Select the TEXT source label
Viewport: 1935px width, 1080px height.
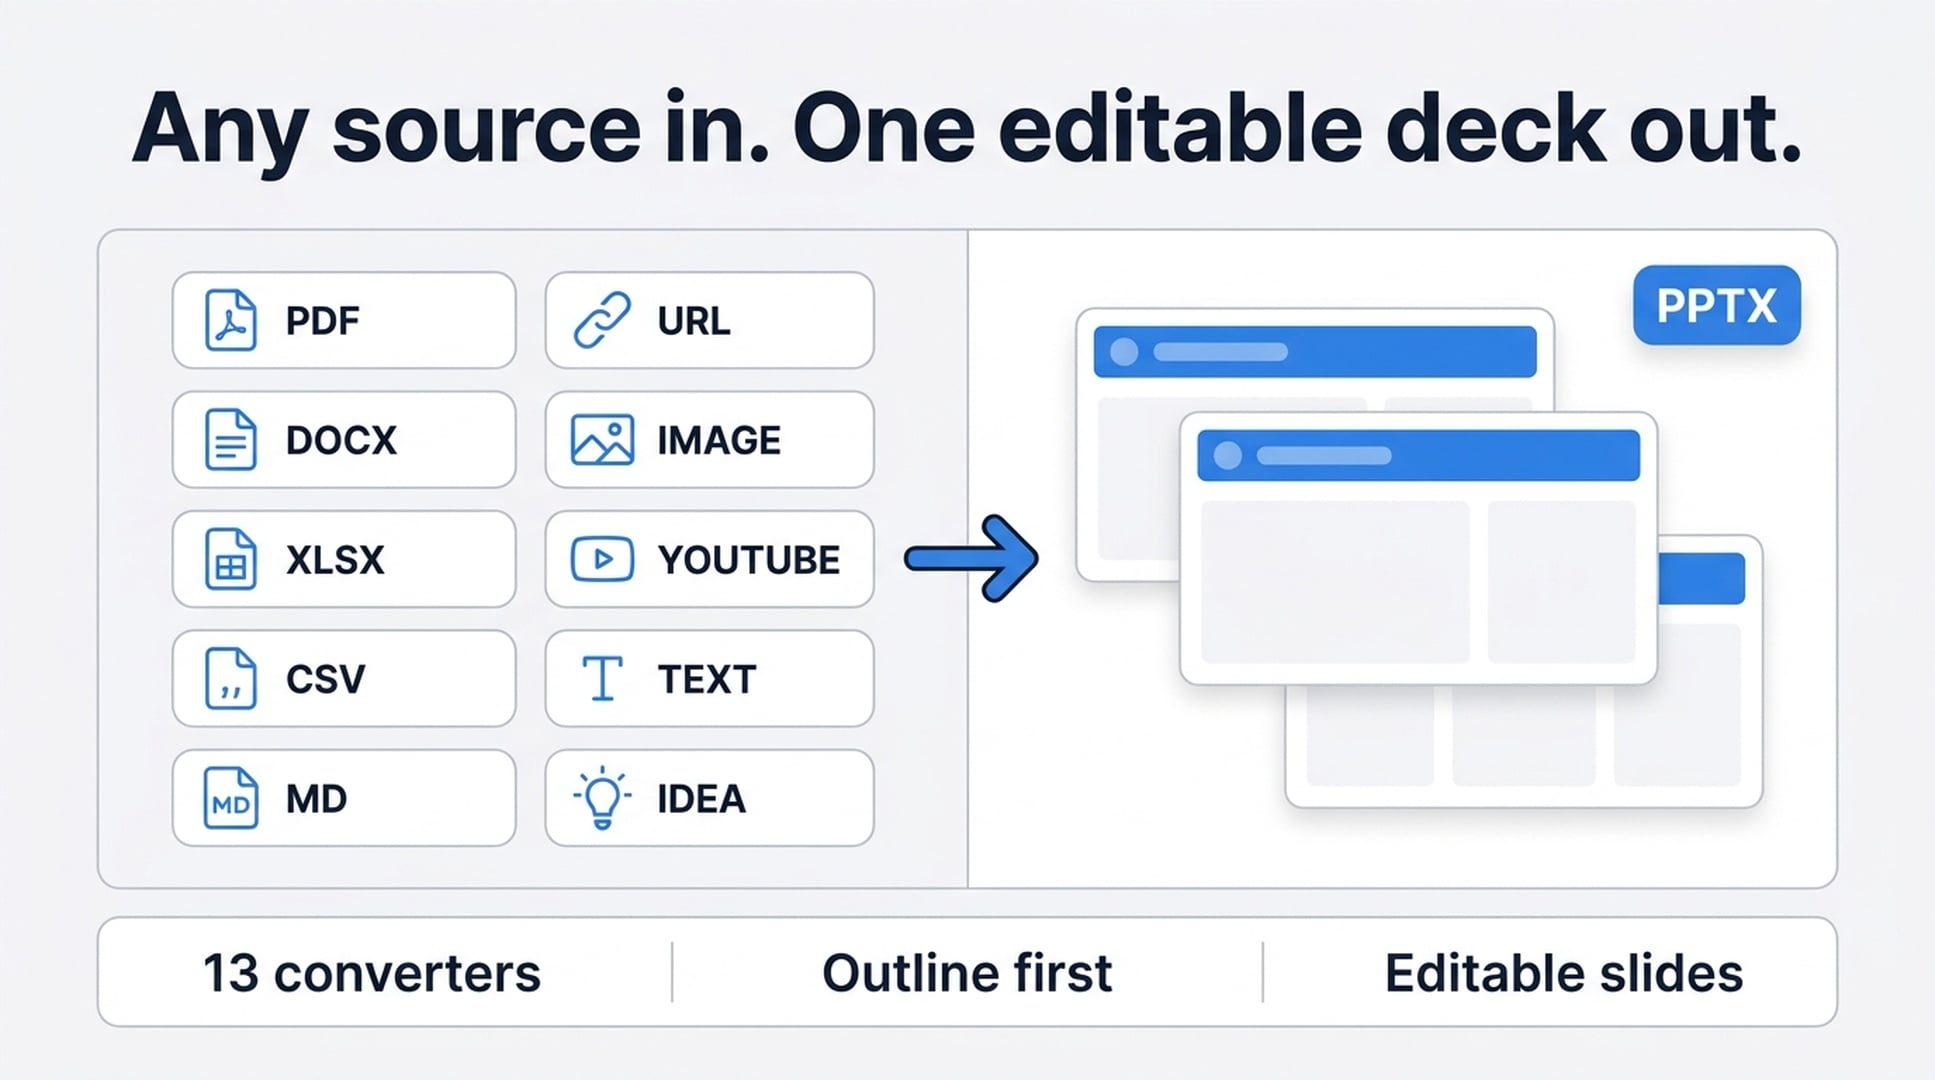(x=707, y=679)
